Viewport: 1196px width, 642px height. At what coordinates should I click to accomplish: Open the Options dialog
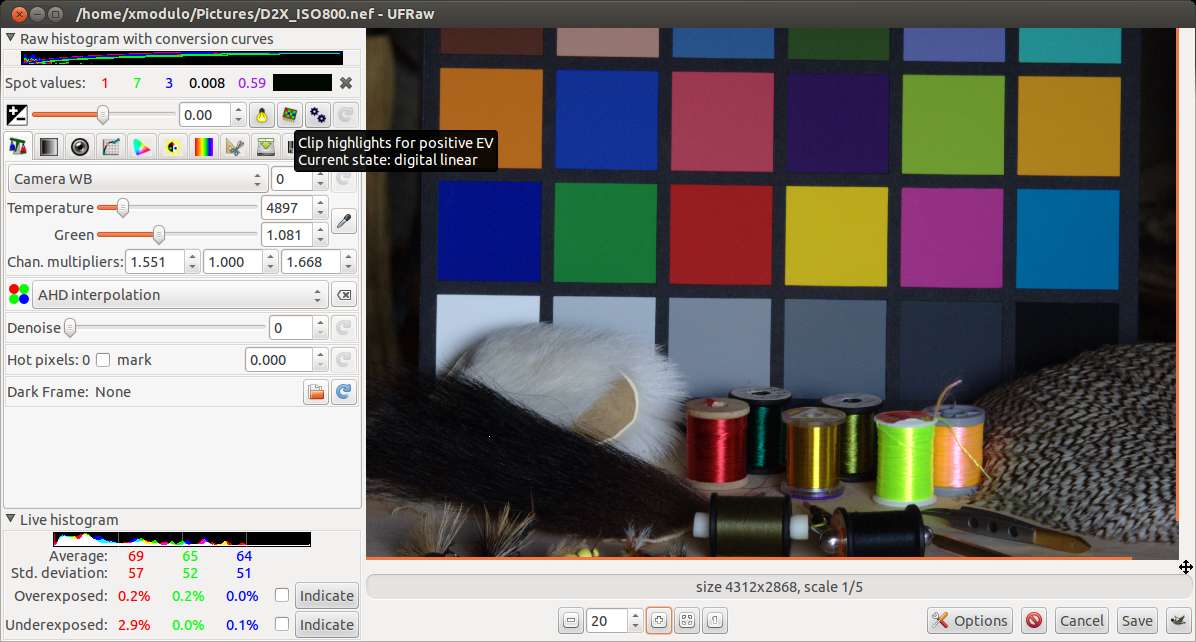pyautogui.click(x=969, y=621)
